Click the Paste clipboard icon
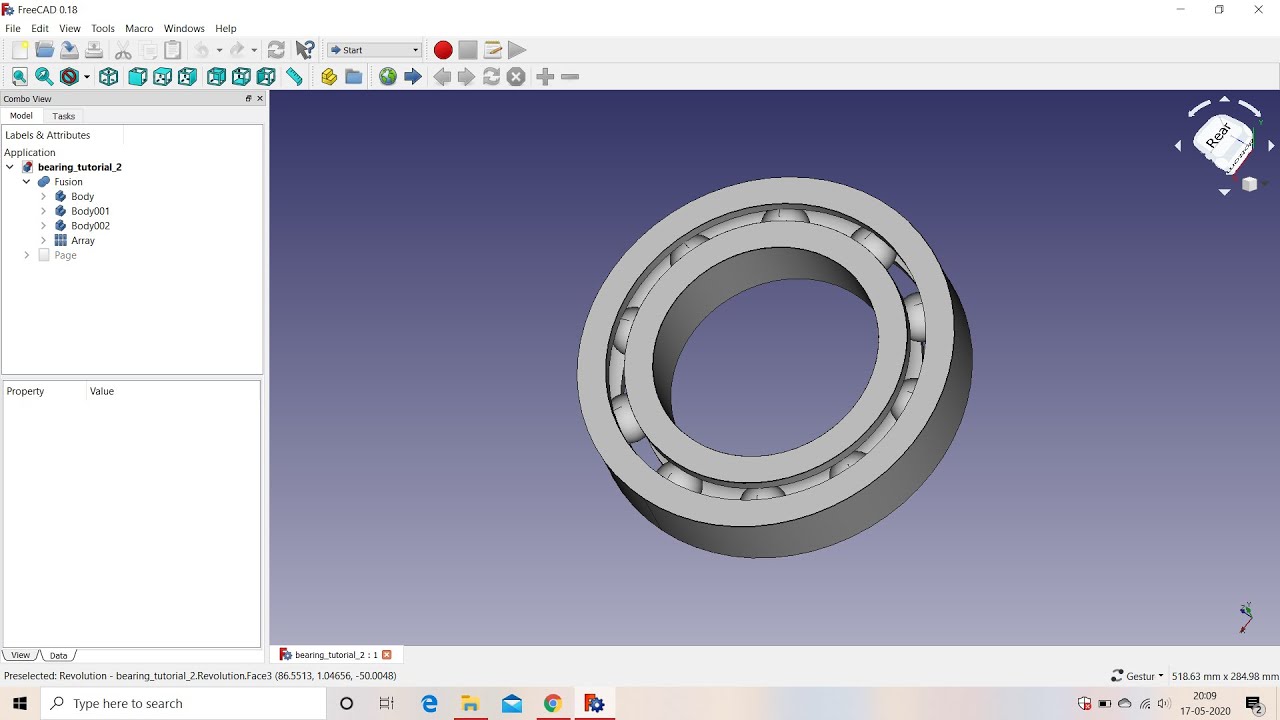Screen dimensions: 1280x720 pos(173,50)
